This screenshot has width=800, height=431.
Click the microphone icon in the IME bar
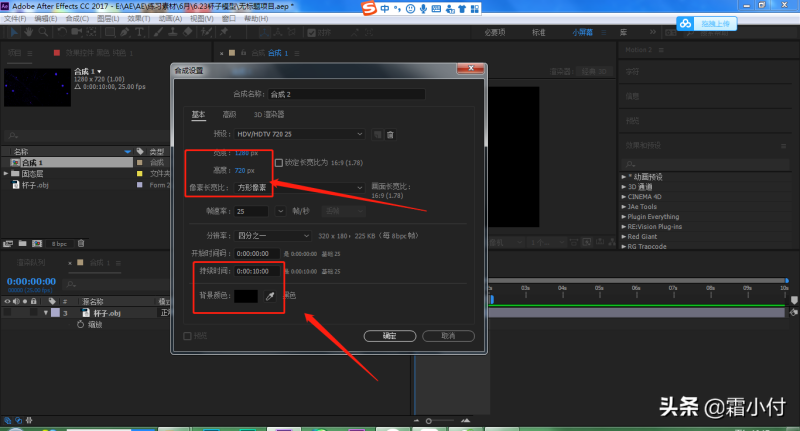pos(423,9)
